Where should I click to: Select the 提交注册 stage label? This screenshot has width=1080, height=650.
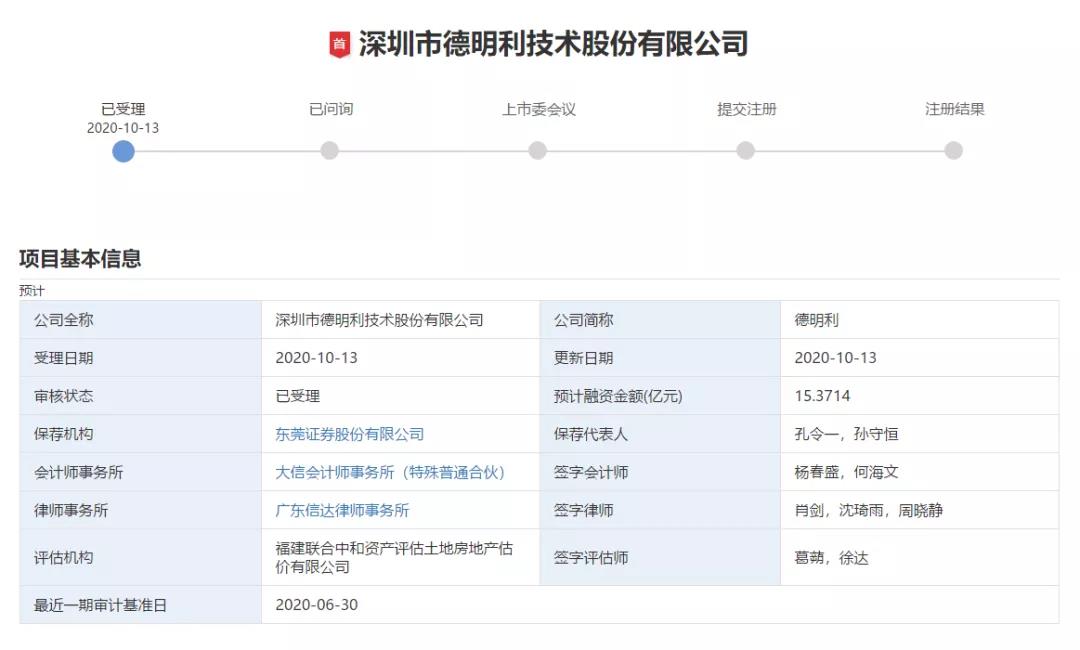(x=744, y=111)
